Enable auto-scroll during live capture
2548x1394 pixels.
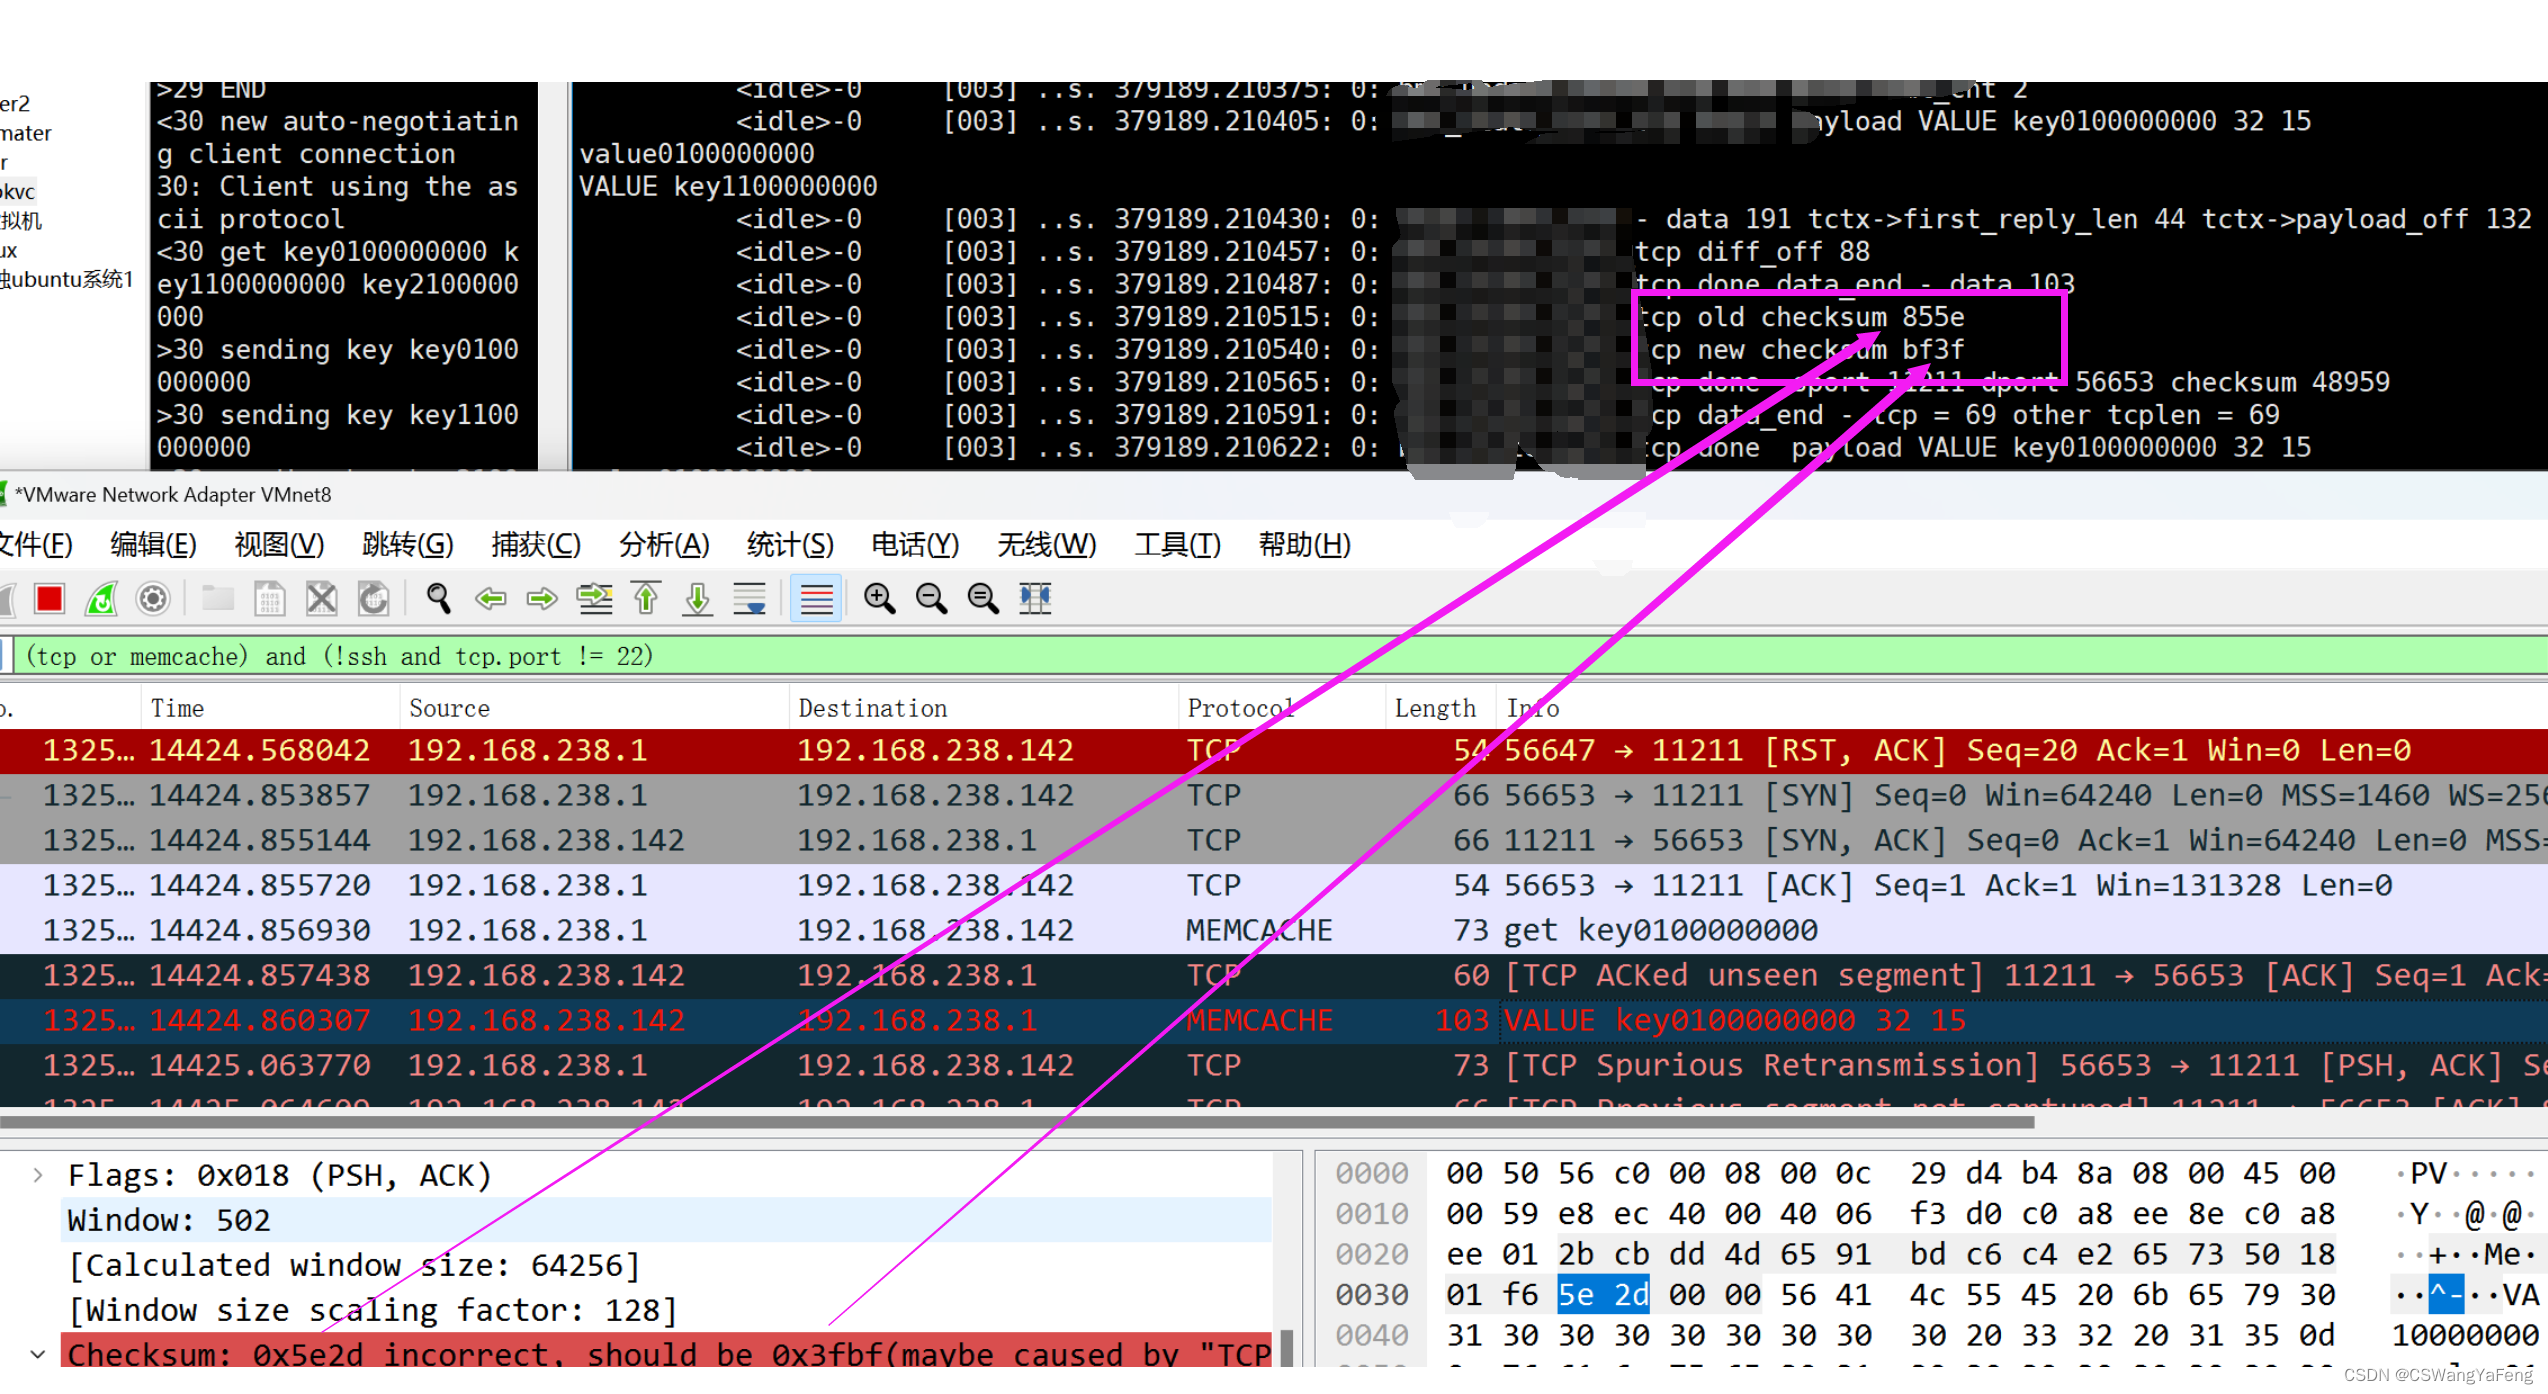click(x=750, y=598)
